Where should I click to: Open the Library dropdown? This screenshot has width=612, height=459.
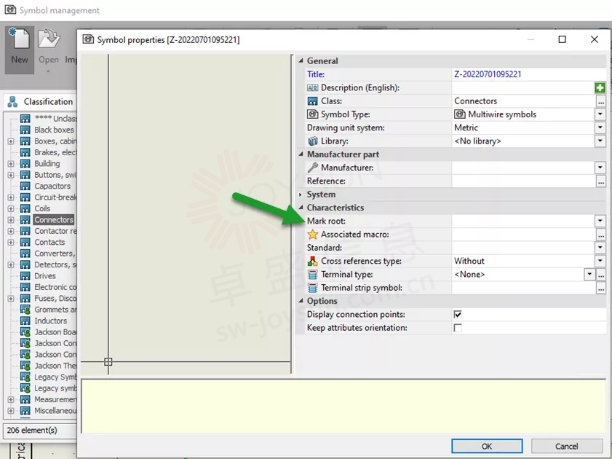pos(600,141)
